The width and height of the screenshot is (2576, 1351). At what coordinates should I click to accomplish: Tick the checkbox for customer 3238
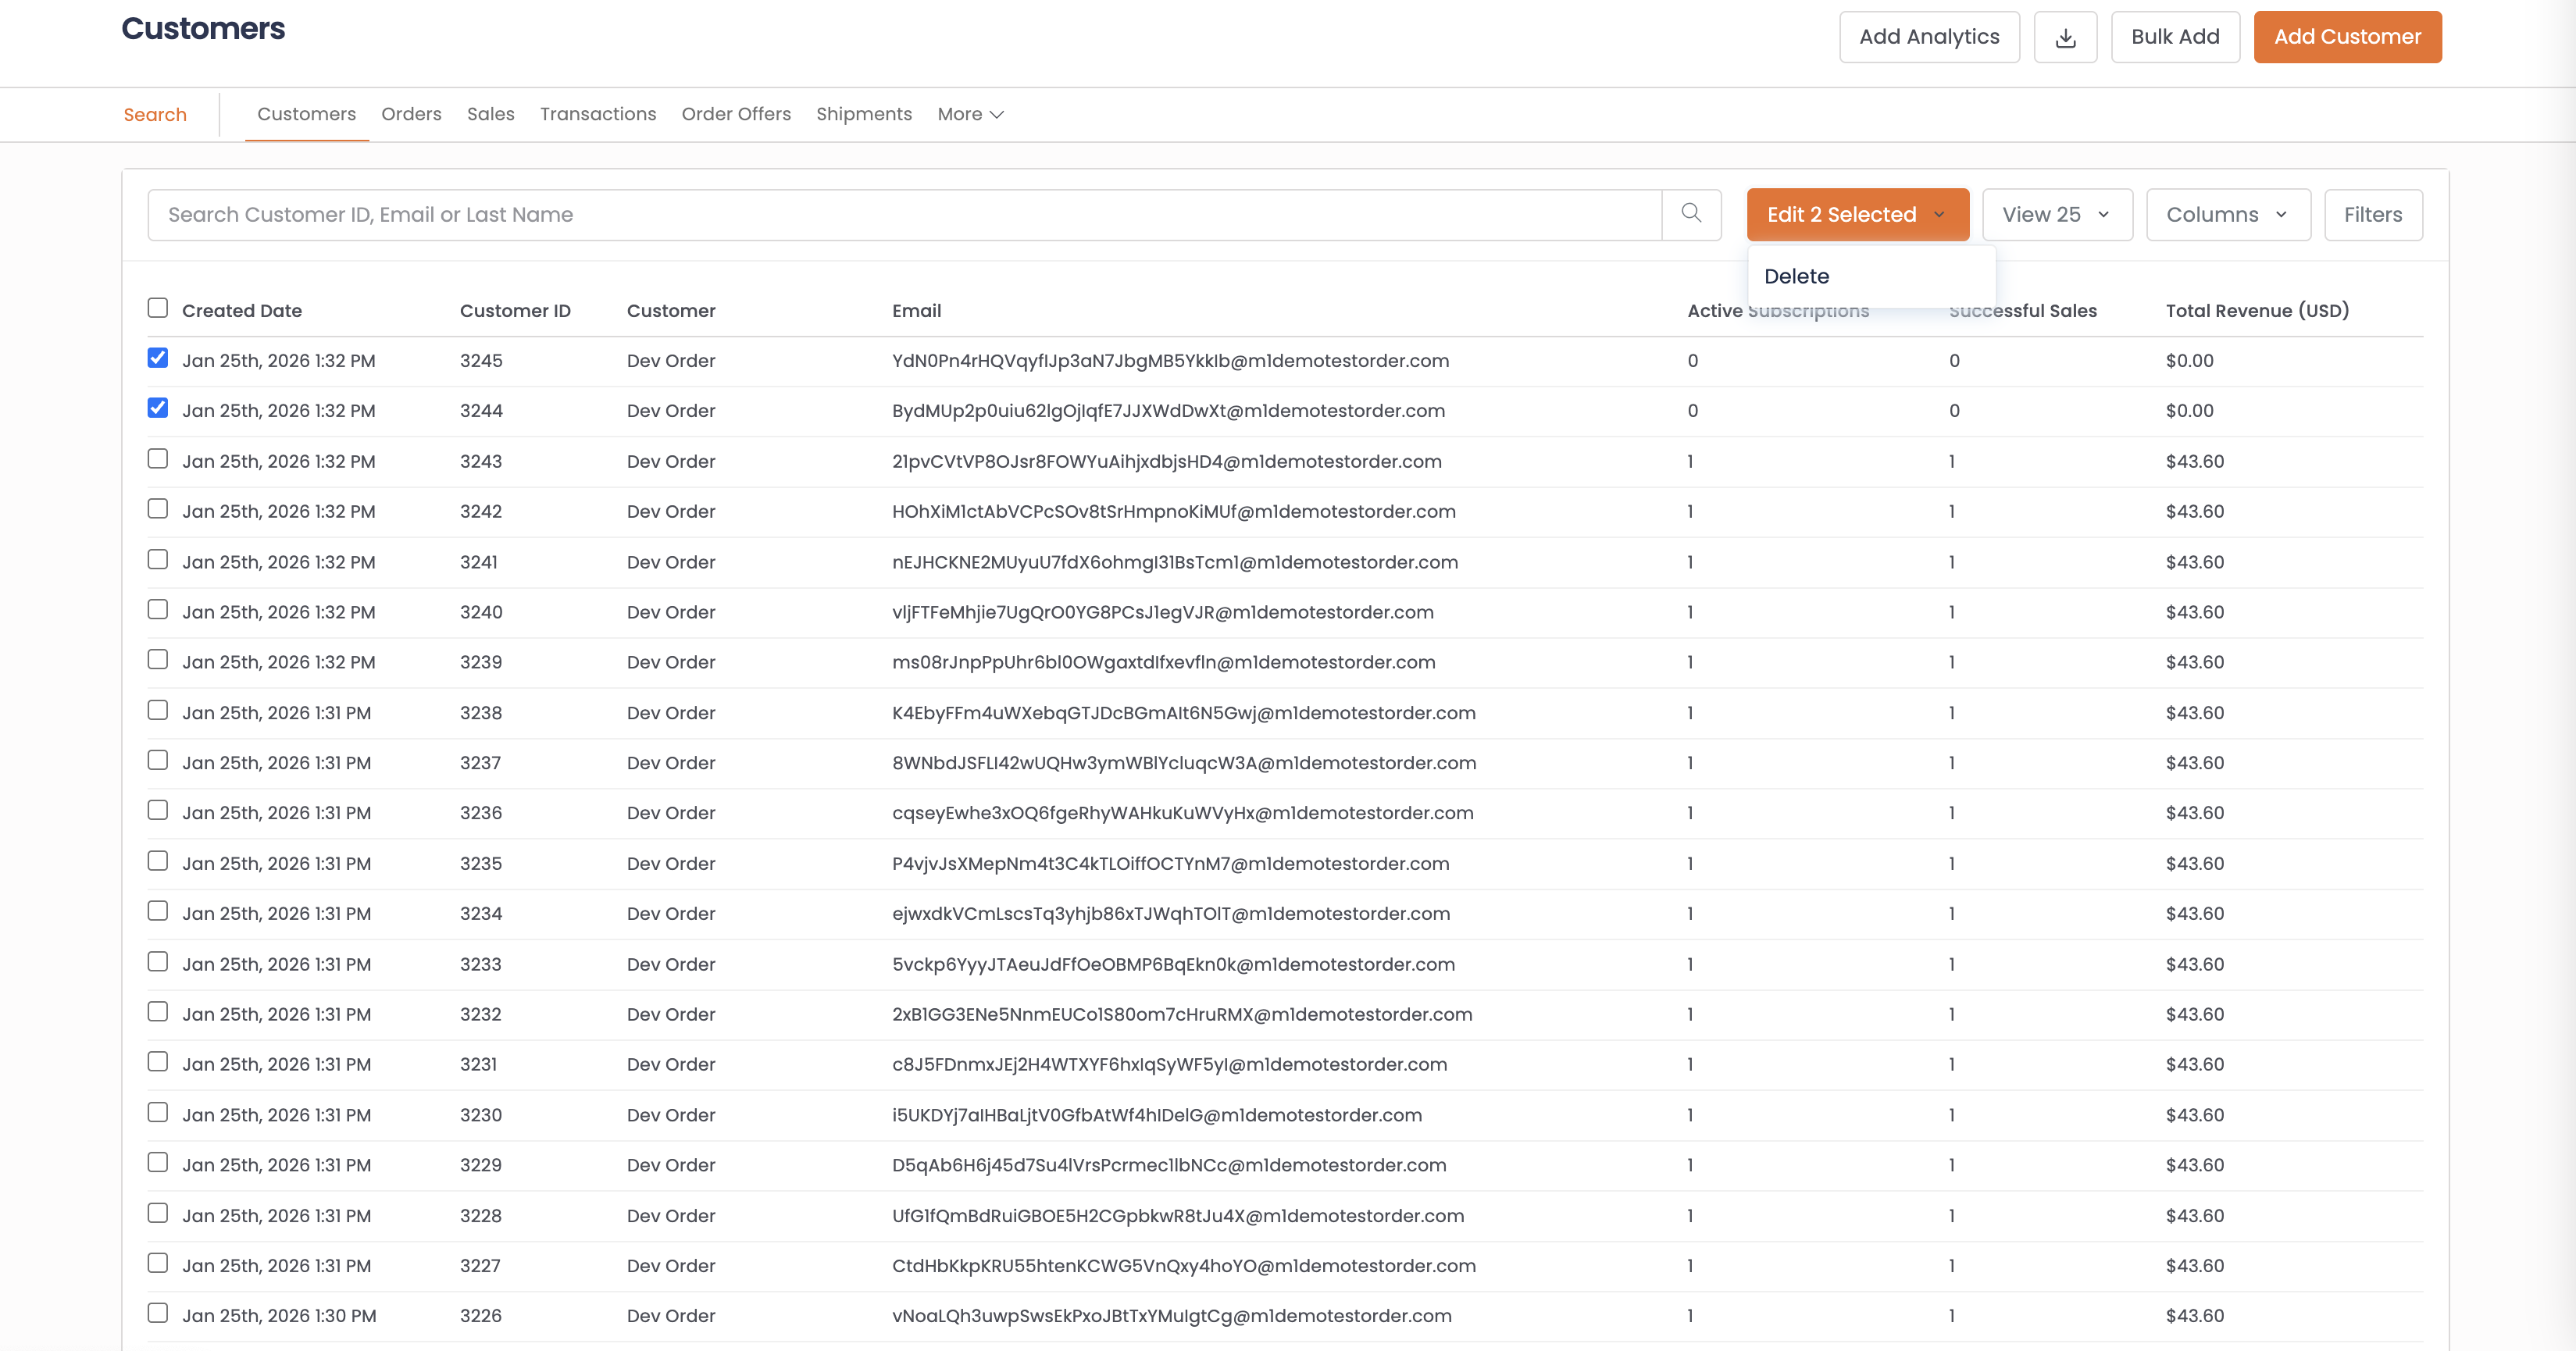pyautogui.click(x=158, y=710)
